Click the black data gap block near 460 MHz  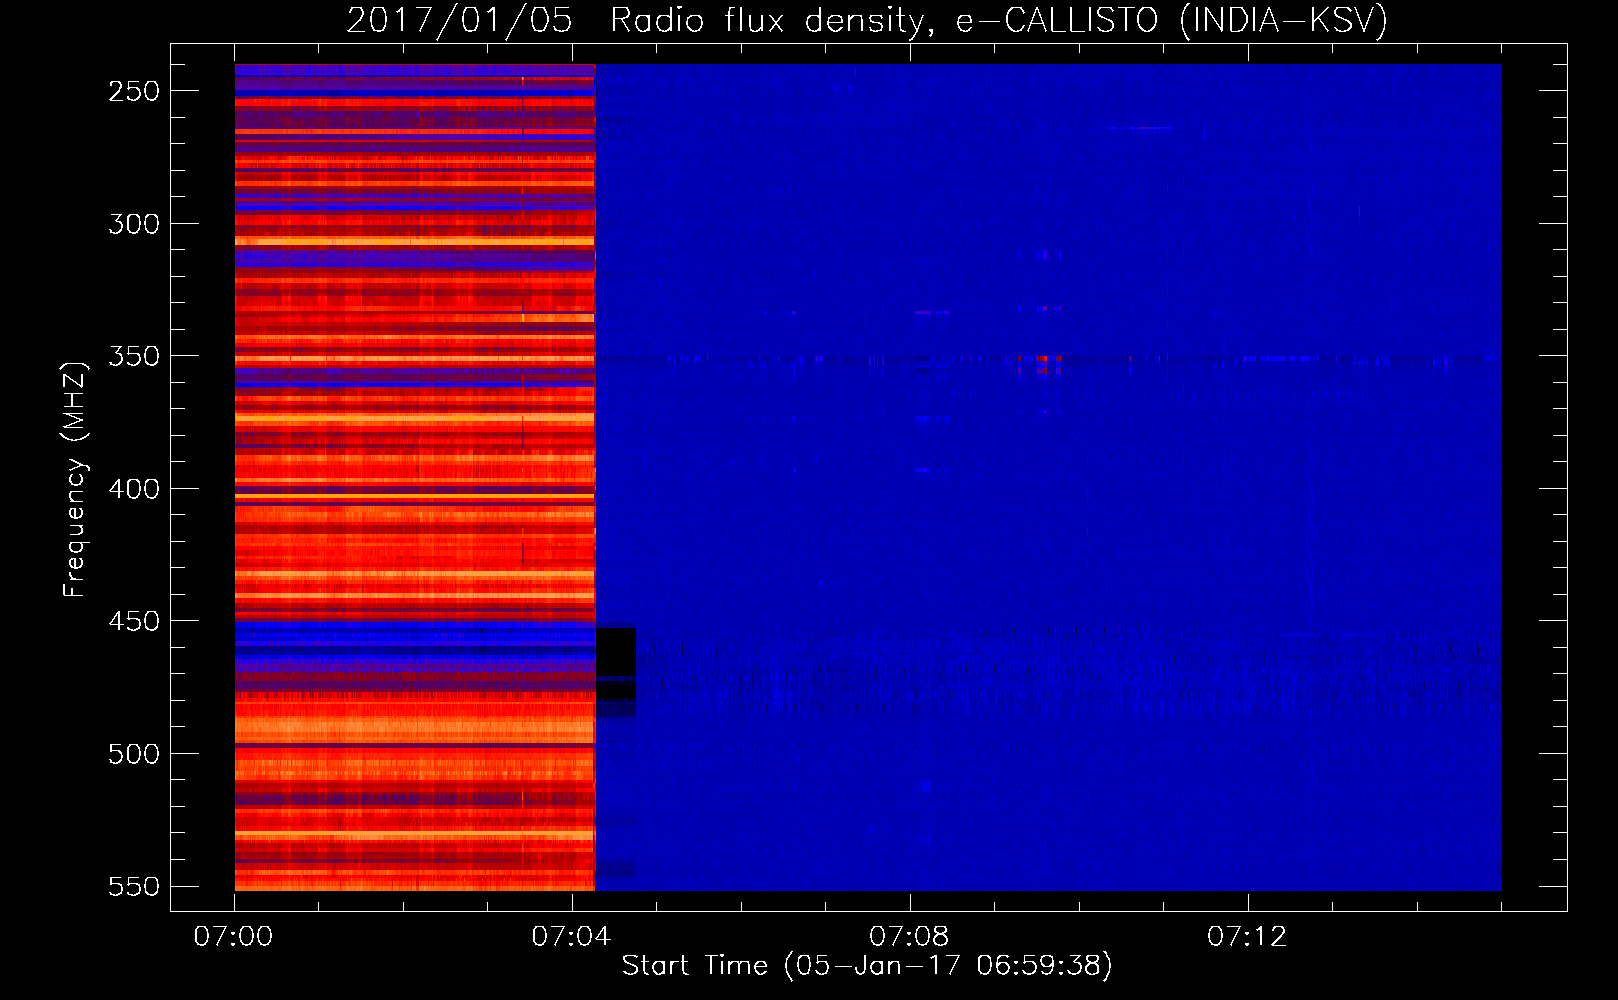[x=616, y=664]
